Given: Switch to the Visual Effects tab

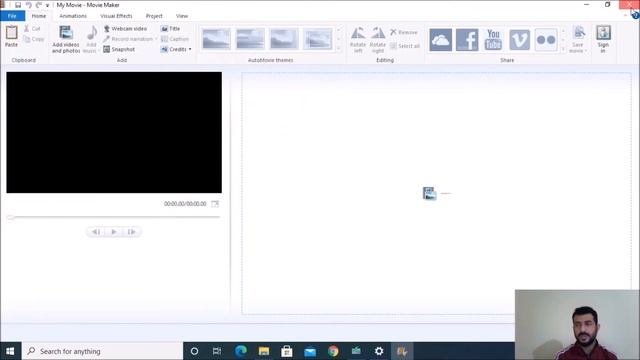Looking at the screenshot, I should click(116, 16).
